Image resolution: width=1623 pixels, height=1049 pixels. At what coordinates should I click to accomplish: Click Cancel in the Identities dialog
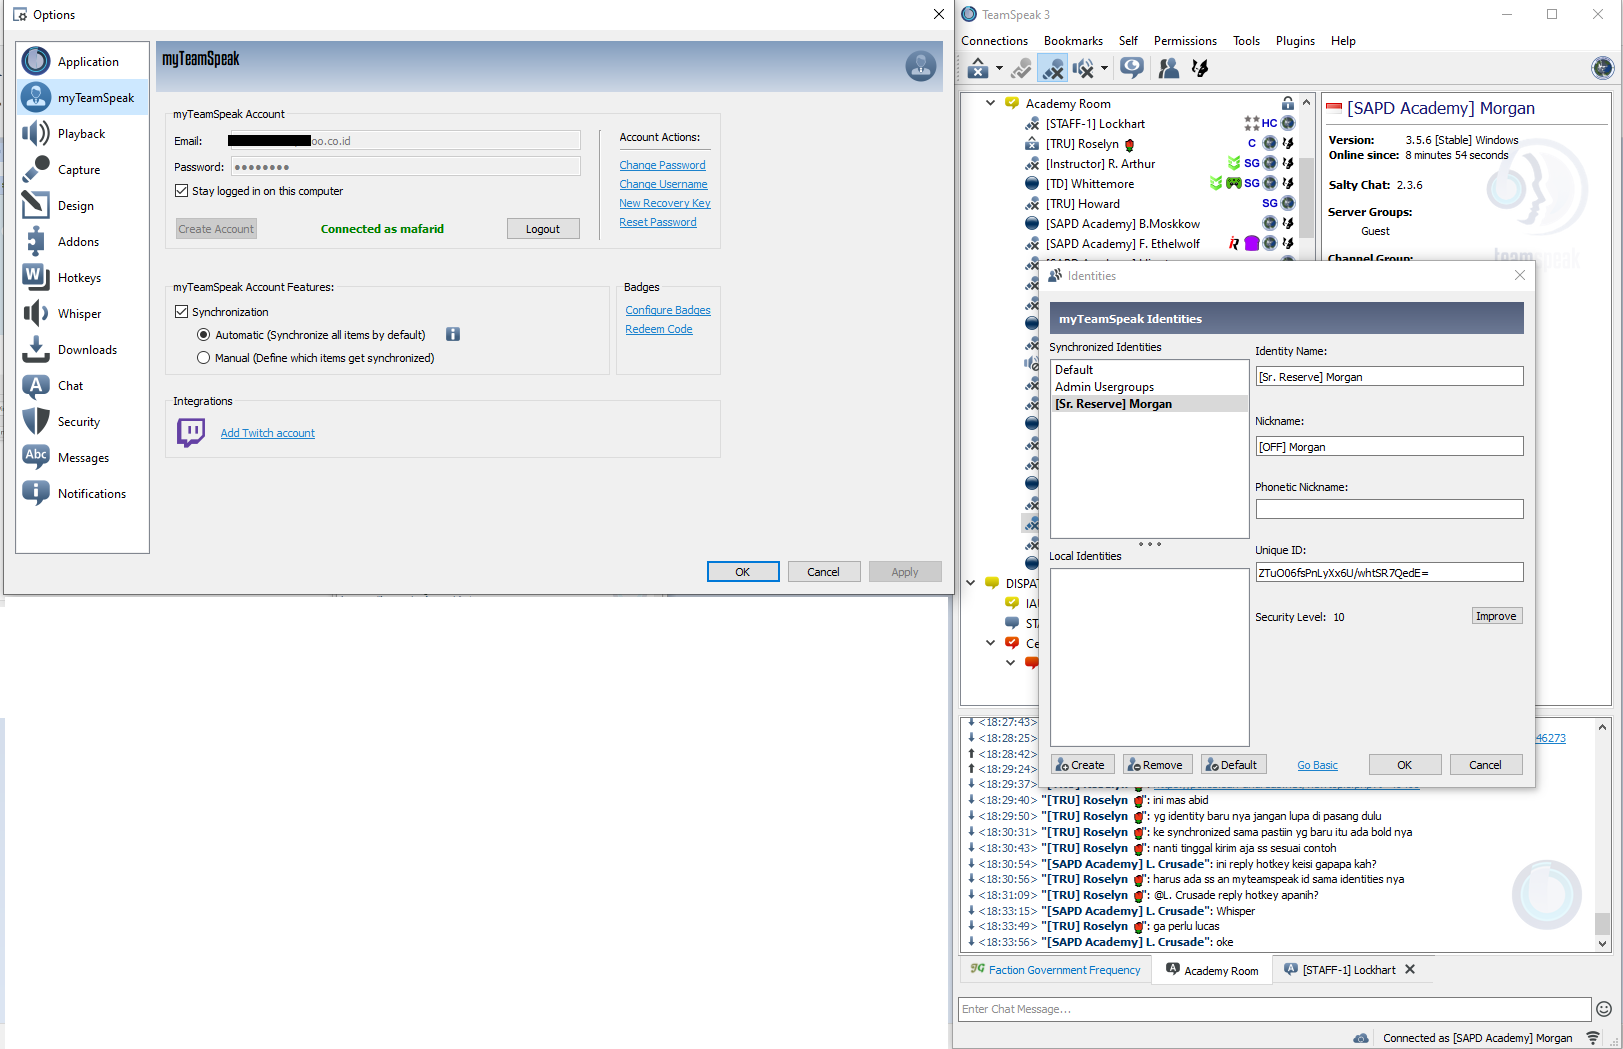click(1485, 765)
